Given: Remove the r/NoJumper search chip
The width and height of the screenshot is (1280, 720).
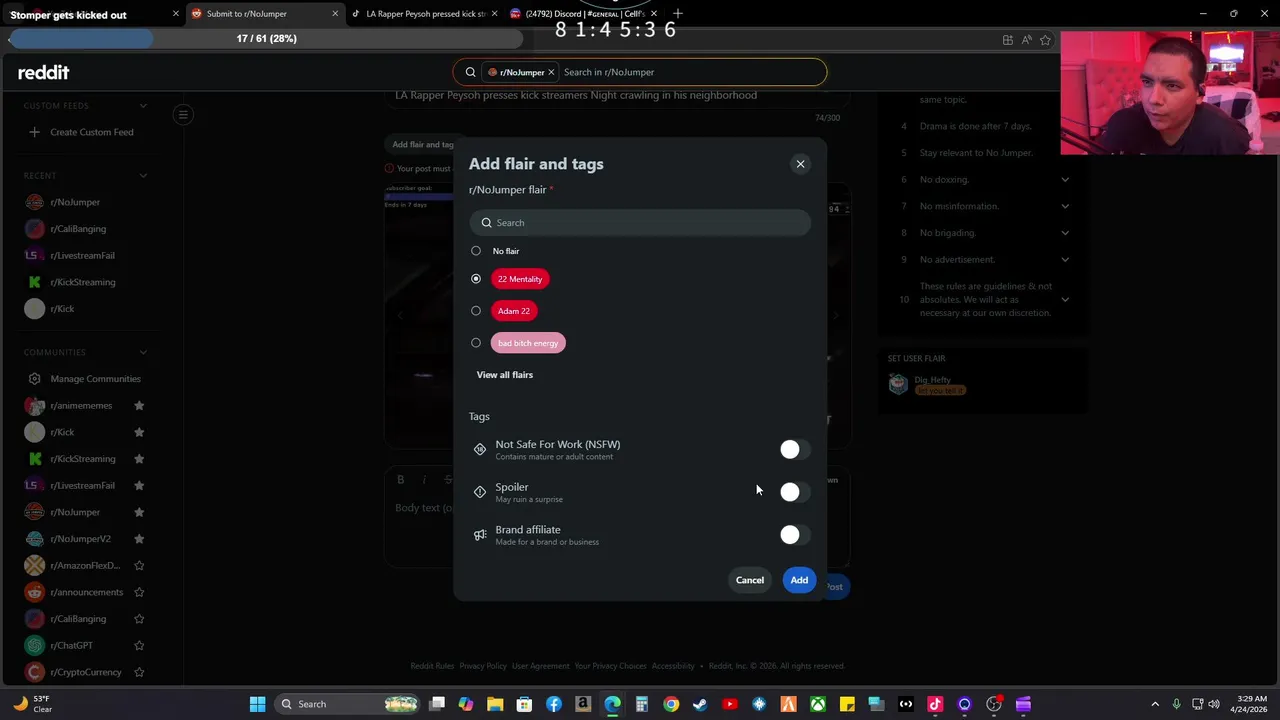Looking at the screenshot, I should [x=551, y=72].
